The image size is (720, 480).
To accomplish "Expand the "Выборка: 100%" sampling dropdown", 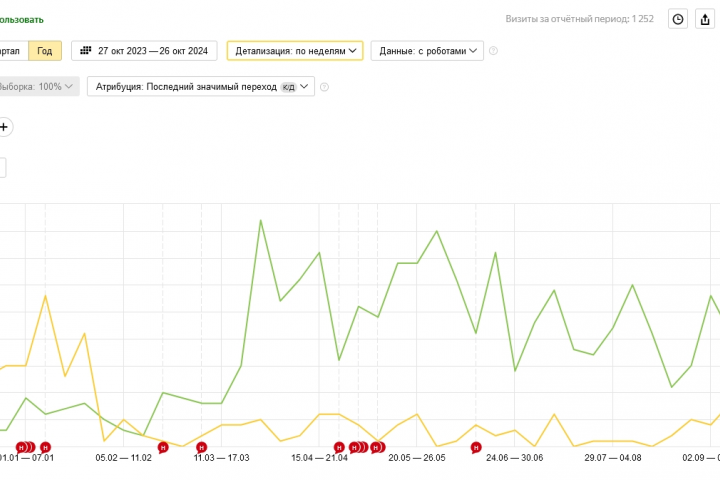I will click(38, 87).
